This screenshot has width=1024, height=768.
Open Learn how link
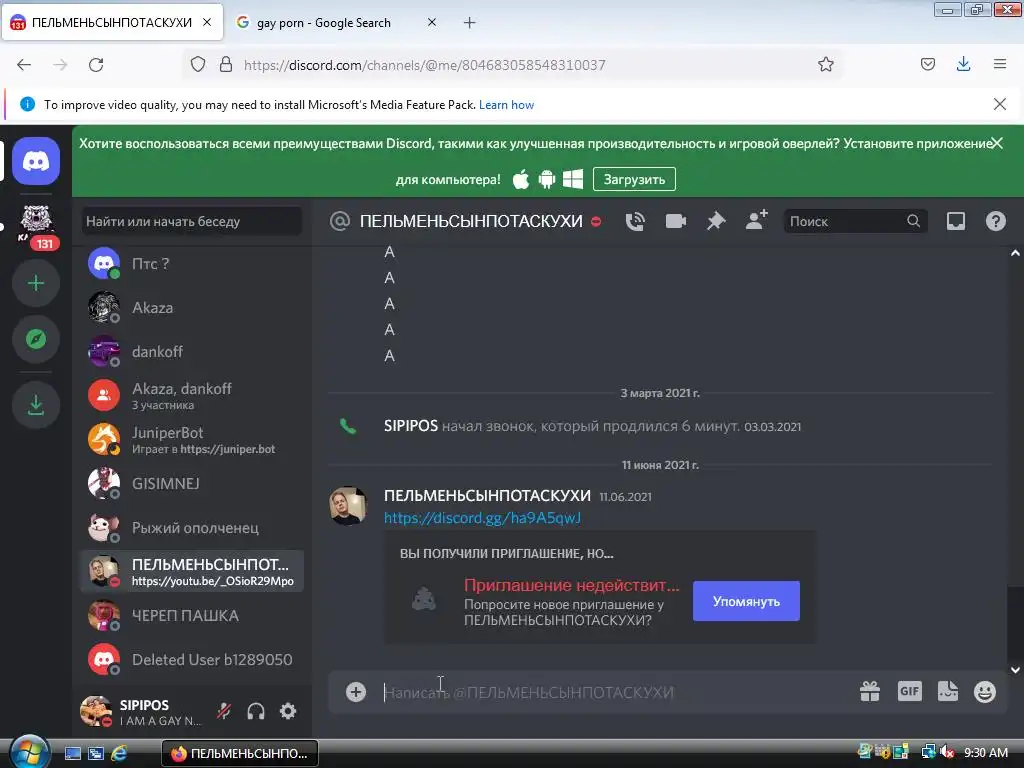(x=506, y=104)
